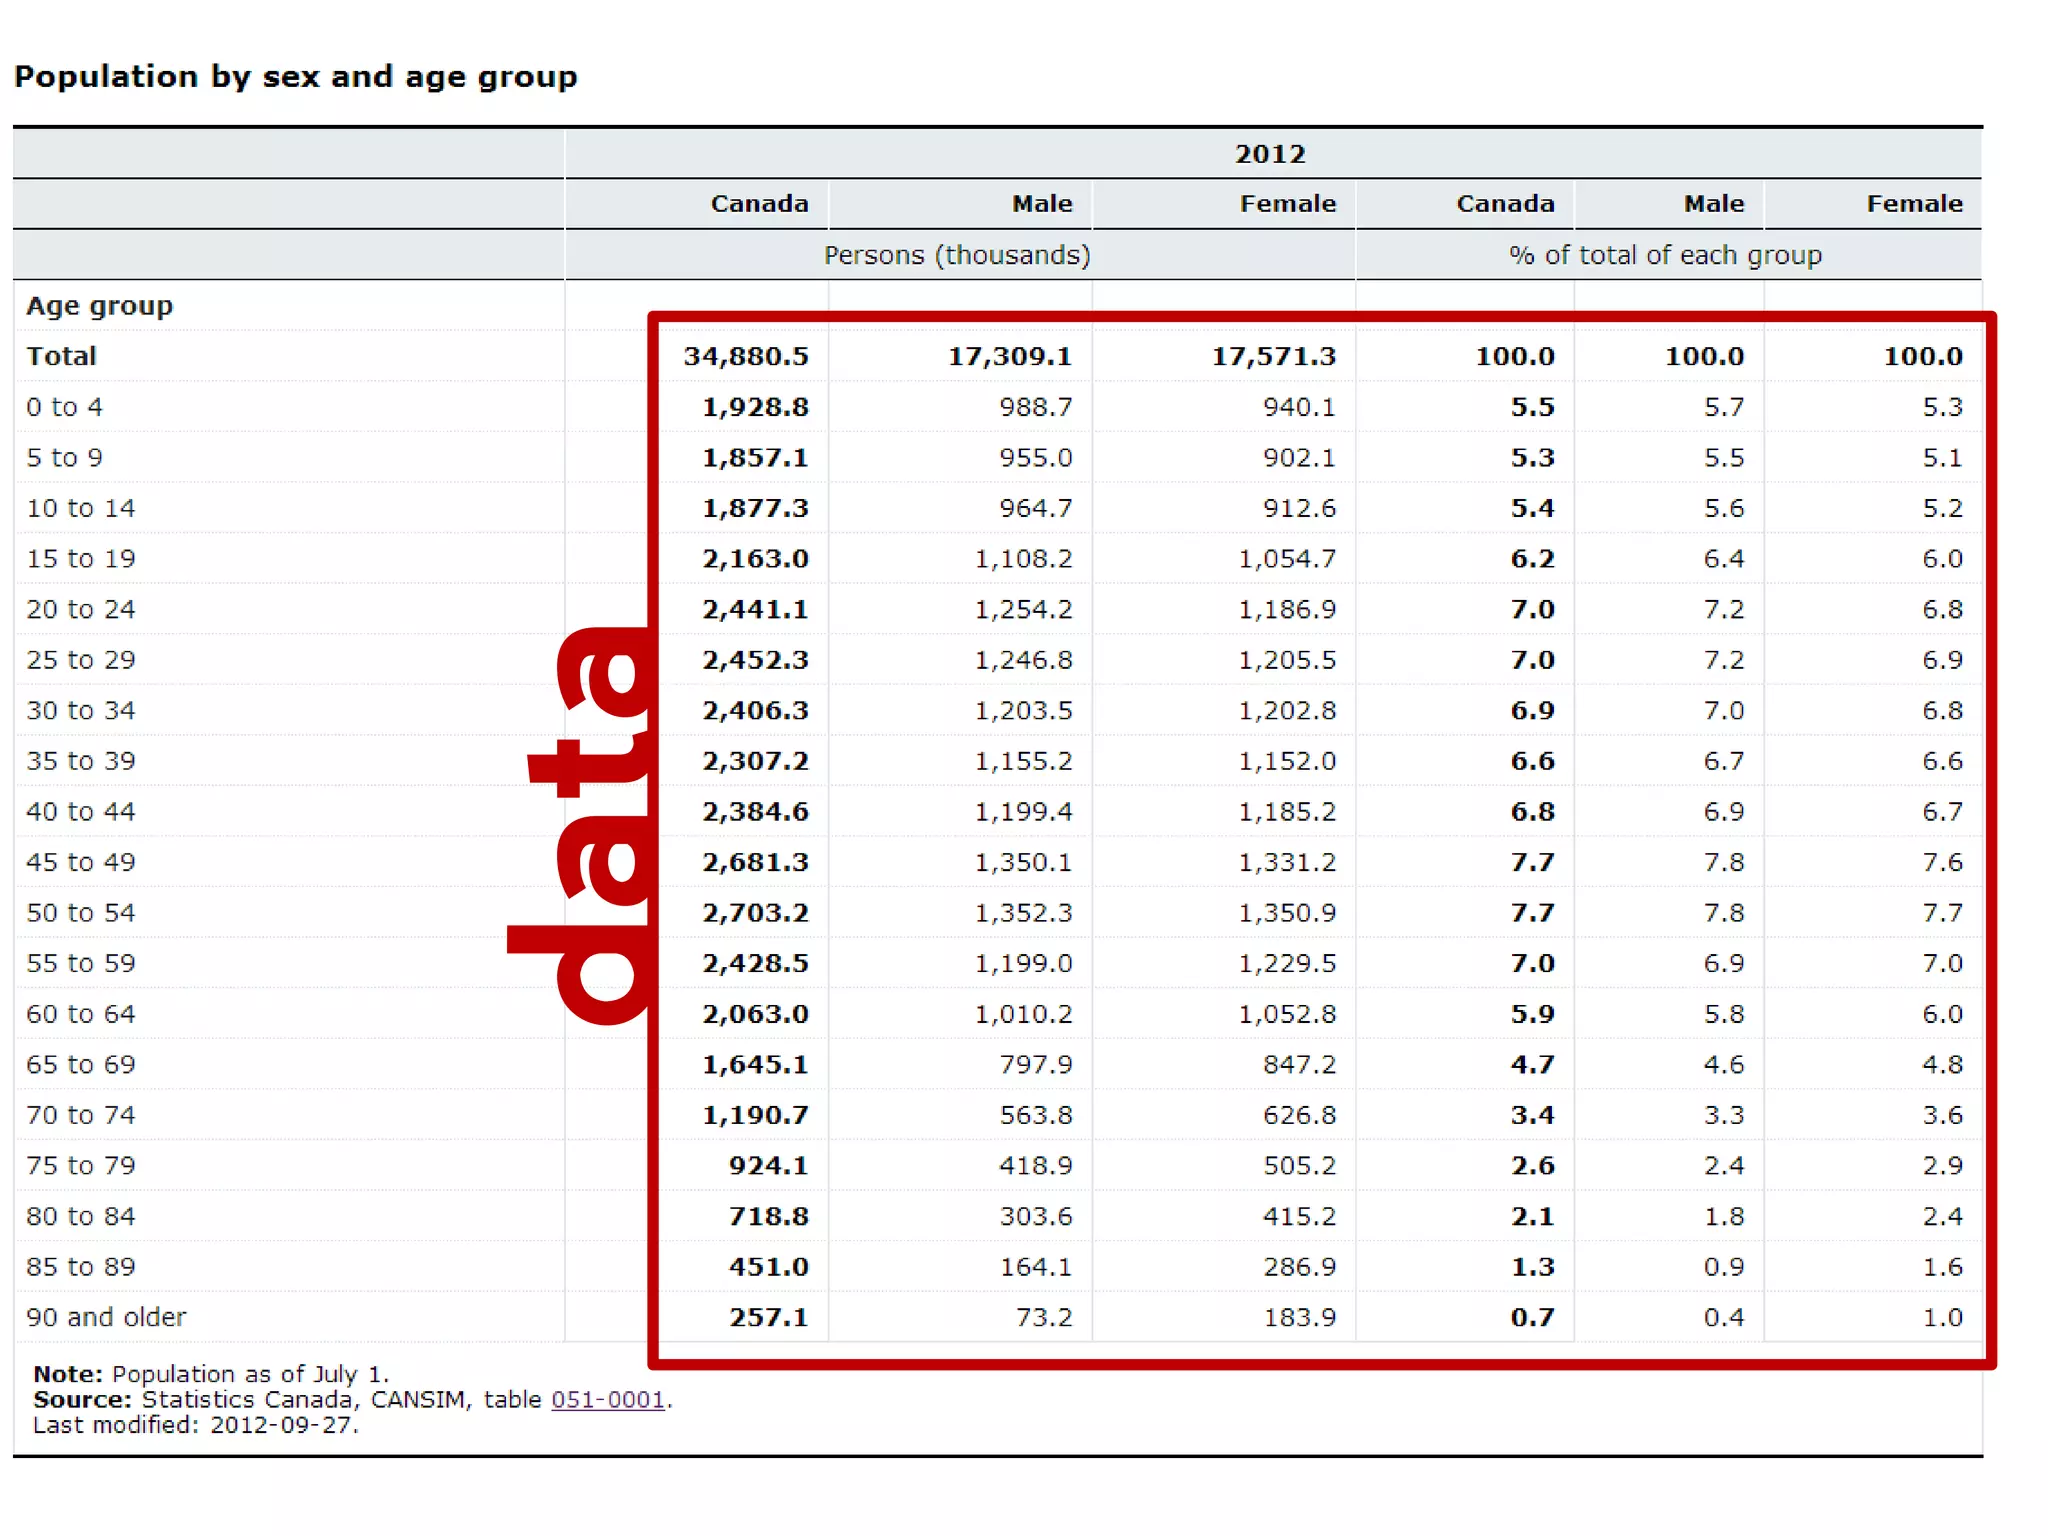Open the 051-0001 table link
This screenshot has width=2048, height=1536.
point(608,1399)
